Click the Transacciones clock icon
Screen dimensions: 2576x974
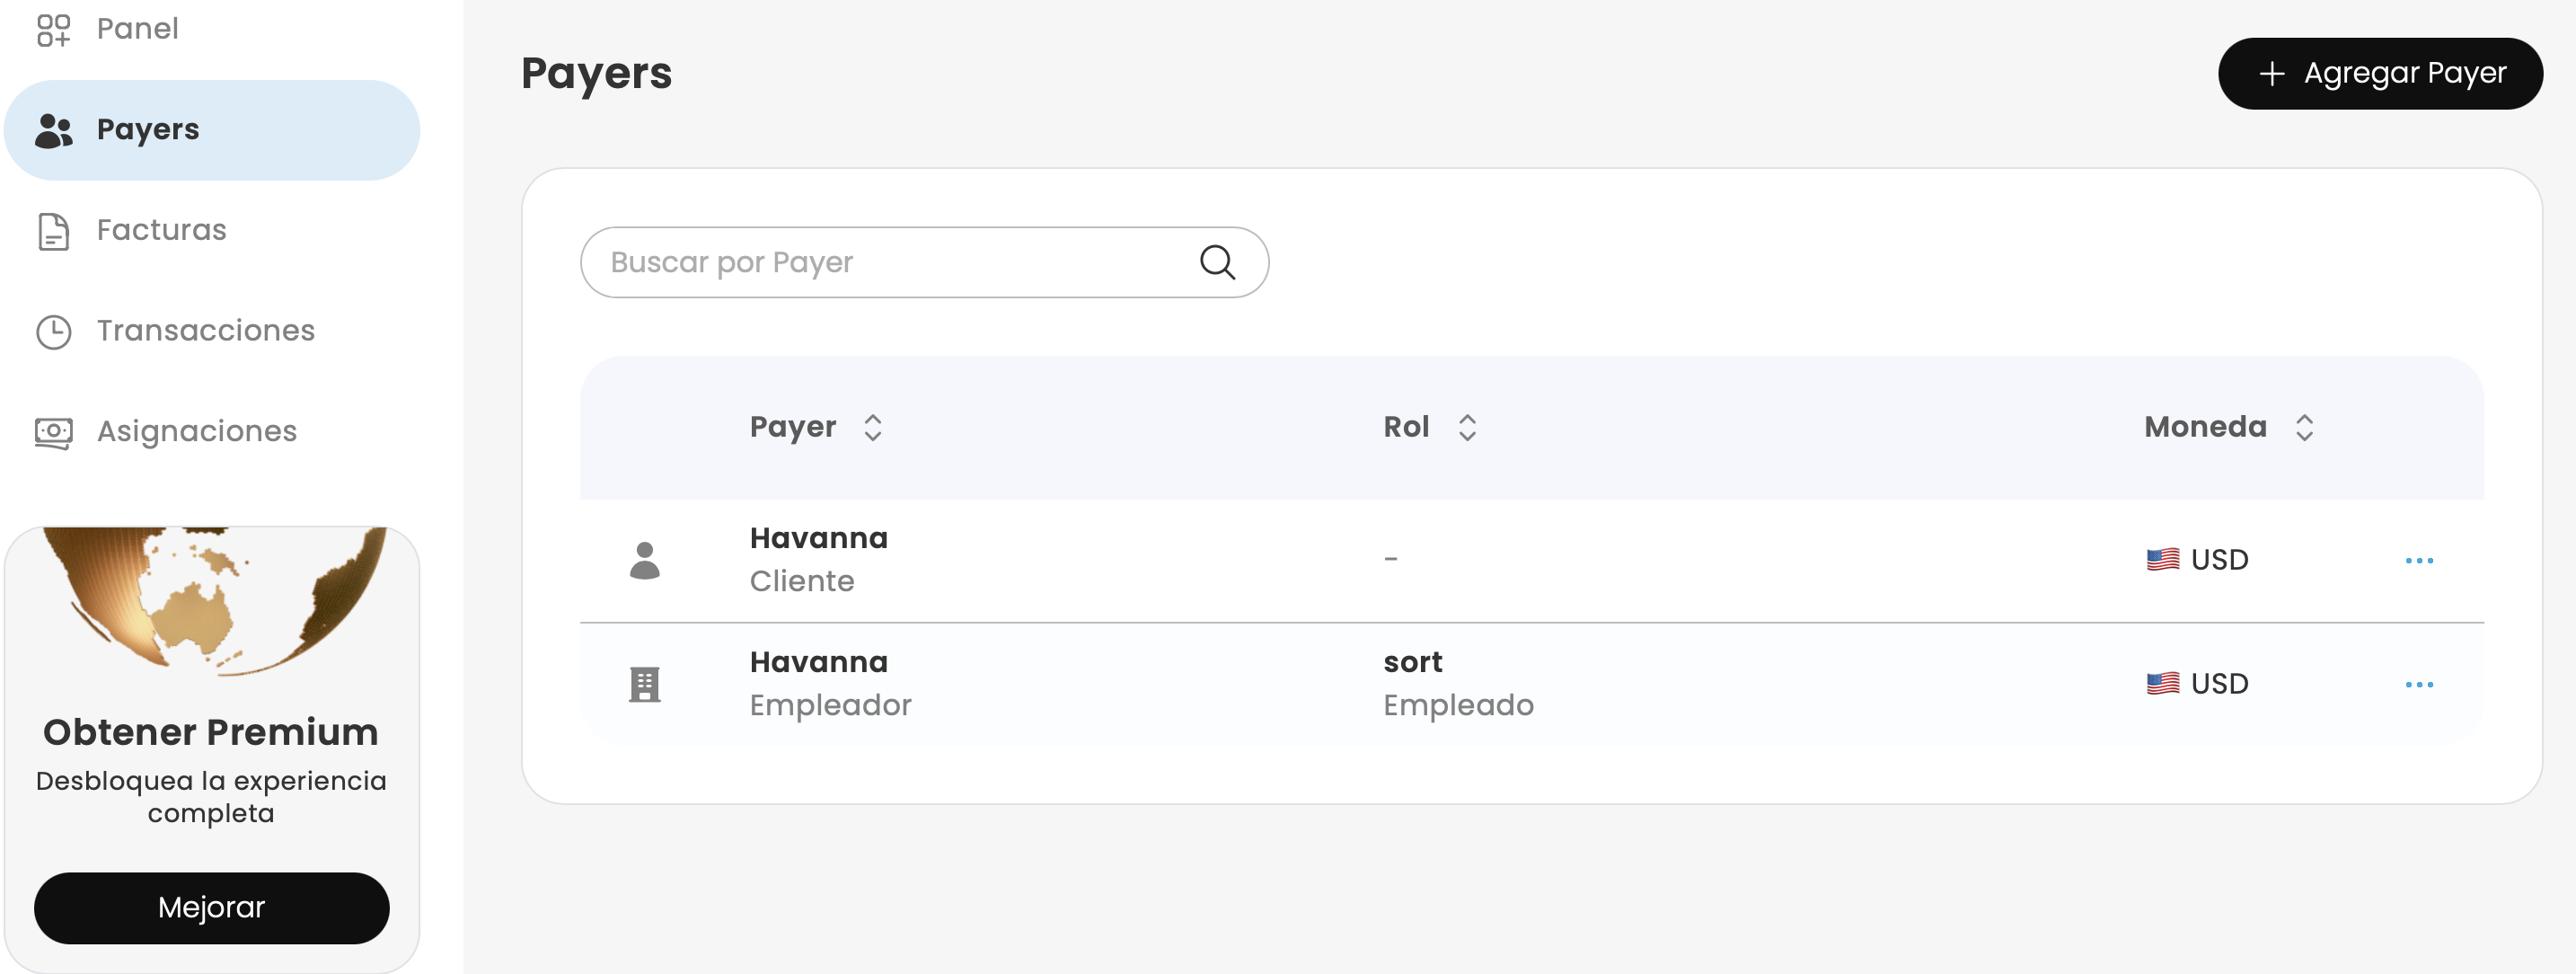53,332
